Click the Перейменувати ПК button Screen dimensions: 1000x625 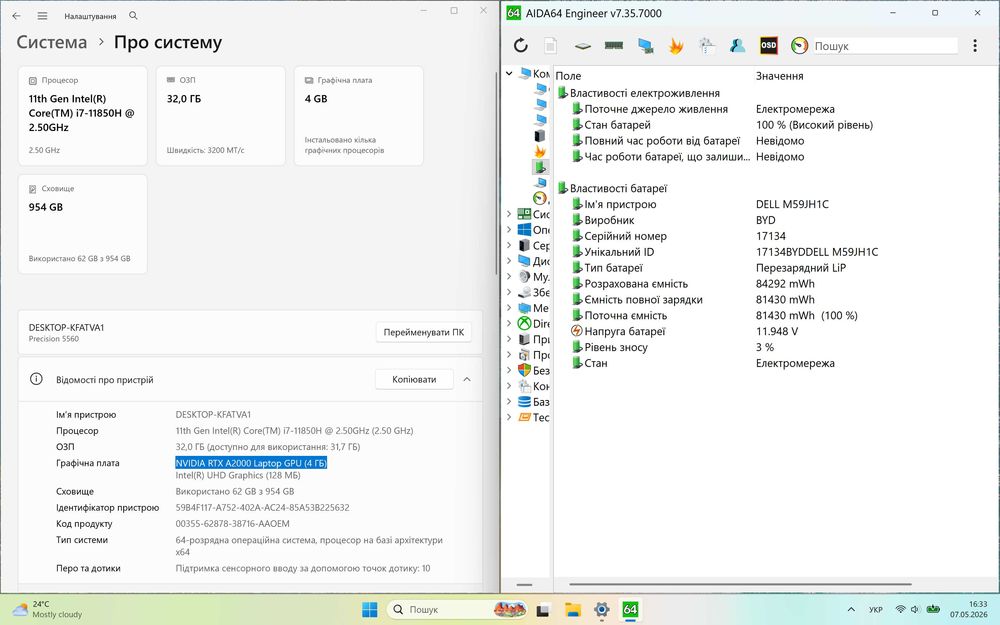[423, 332]
